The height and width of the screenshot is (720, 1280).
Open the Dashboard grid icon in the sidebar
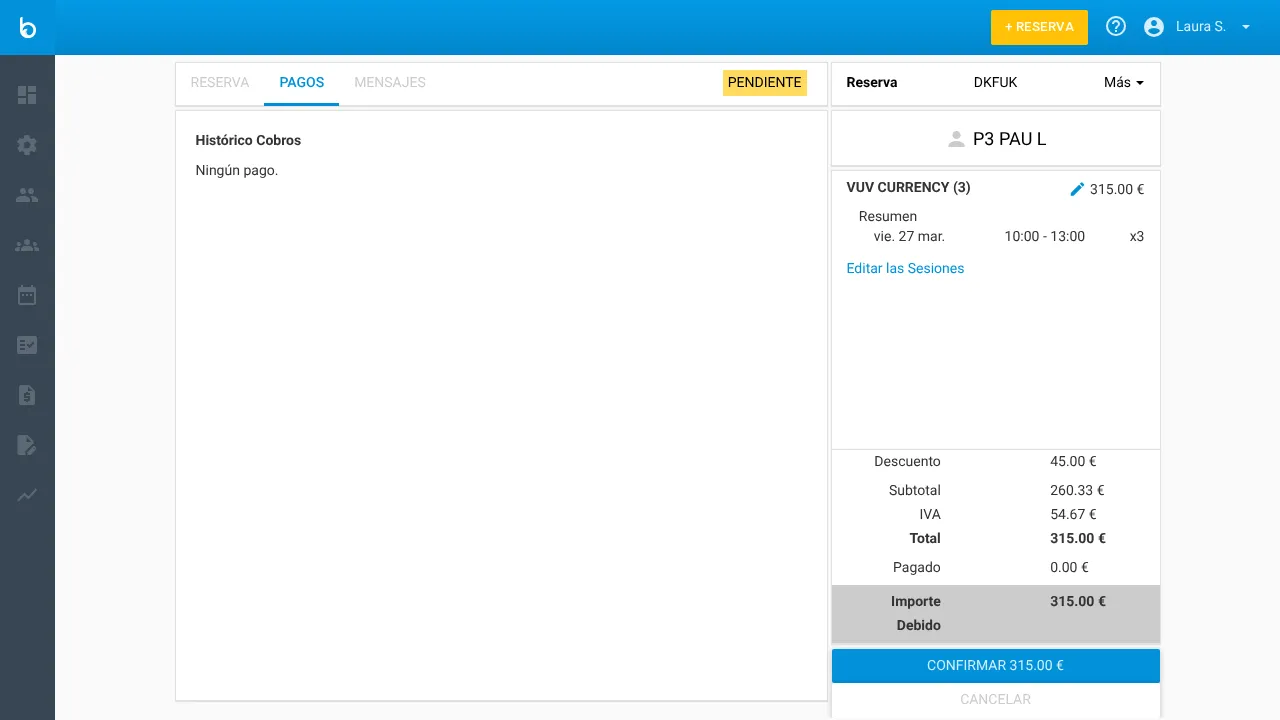pos(28,95)
